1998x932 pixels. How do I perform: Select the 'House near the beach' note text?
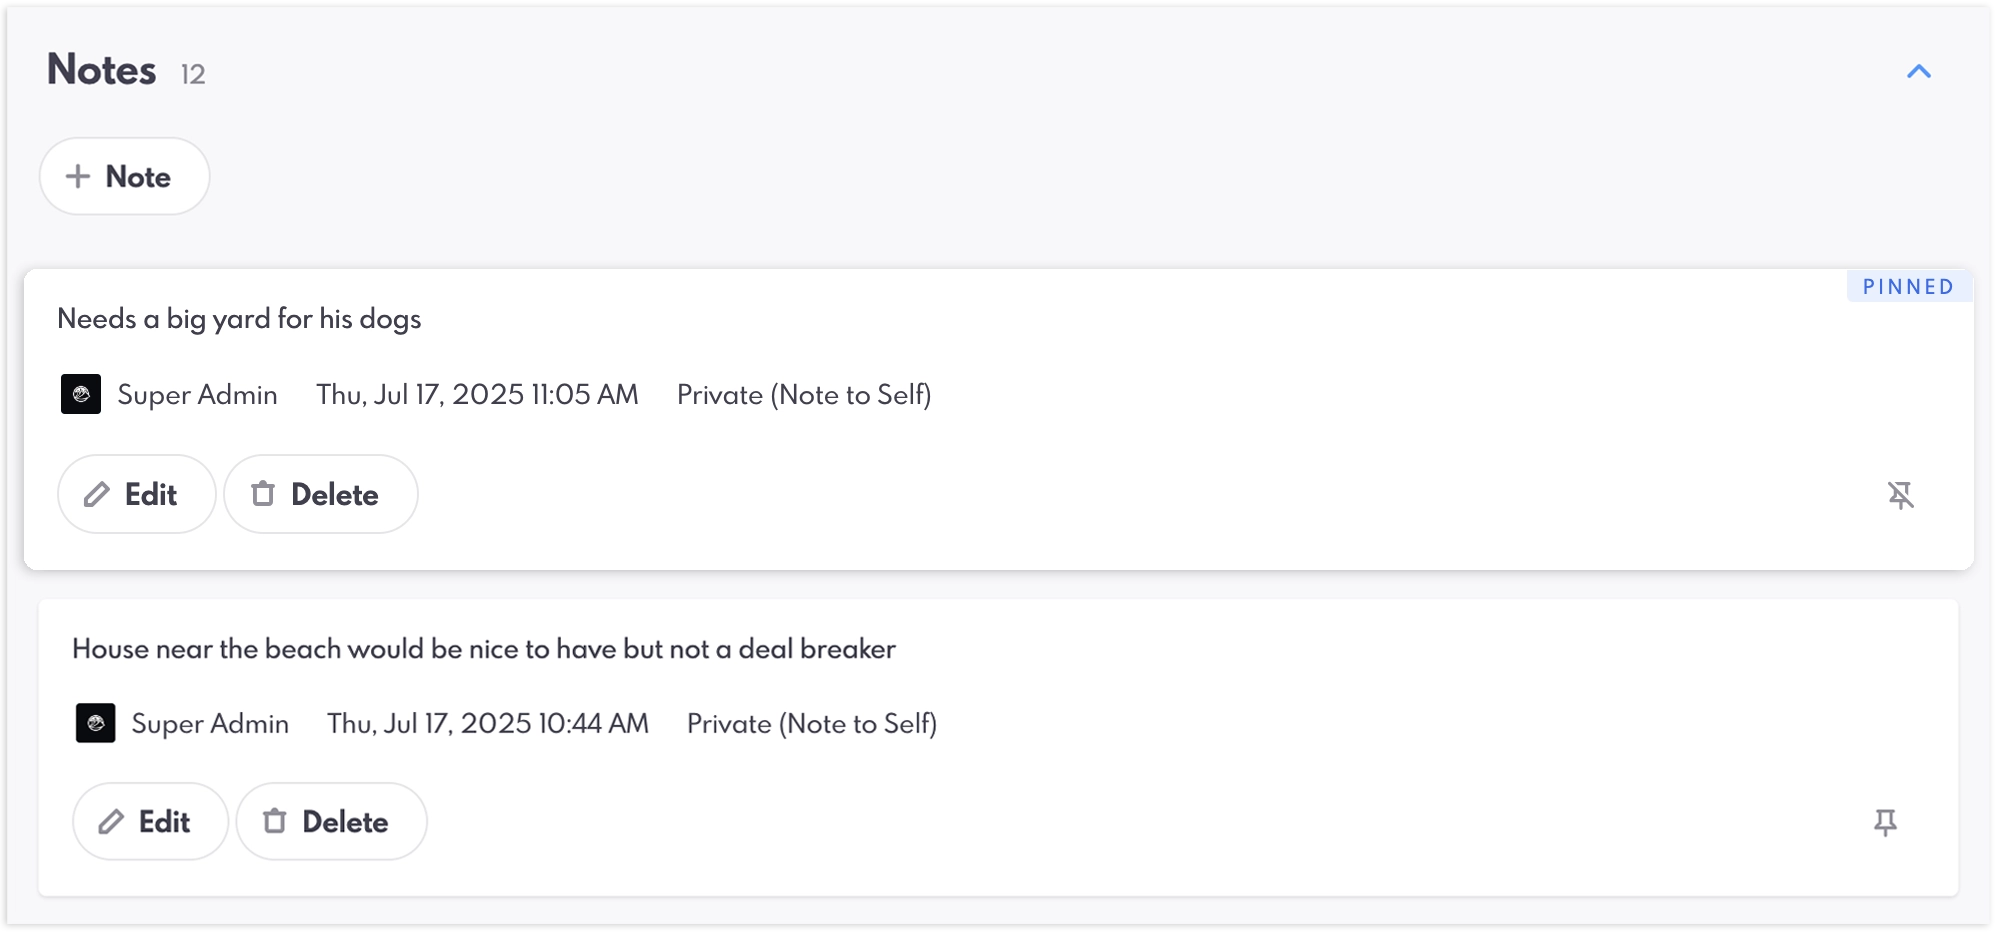click(x=483, y=649)
